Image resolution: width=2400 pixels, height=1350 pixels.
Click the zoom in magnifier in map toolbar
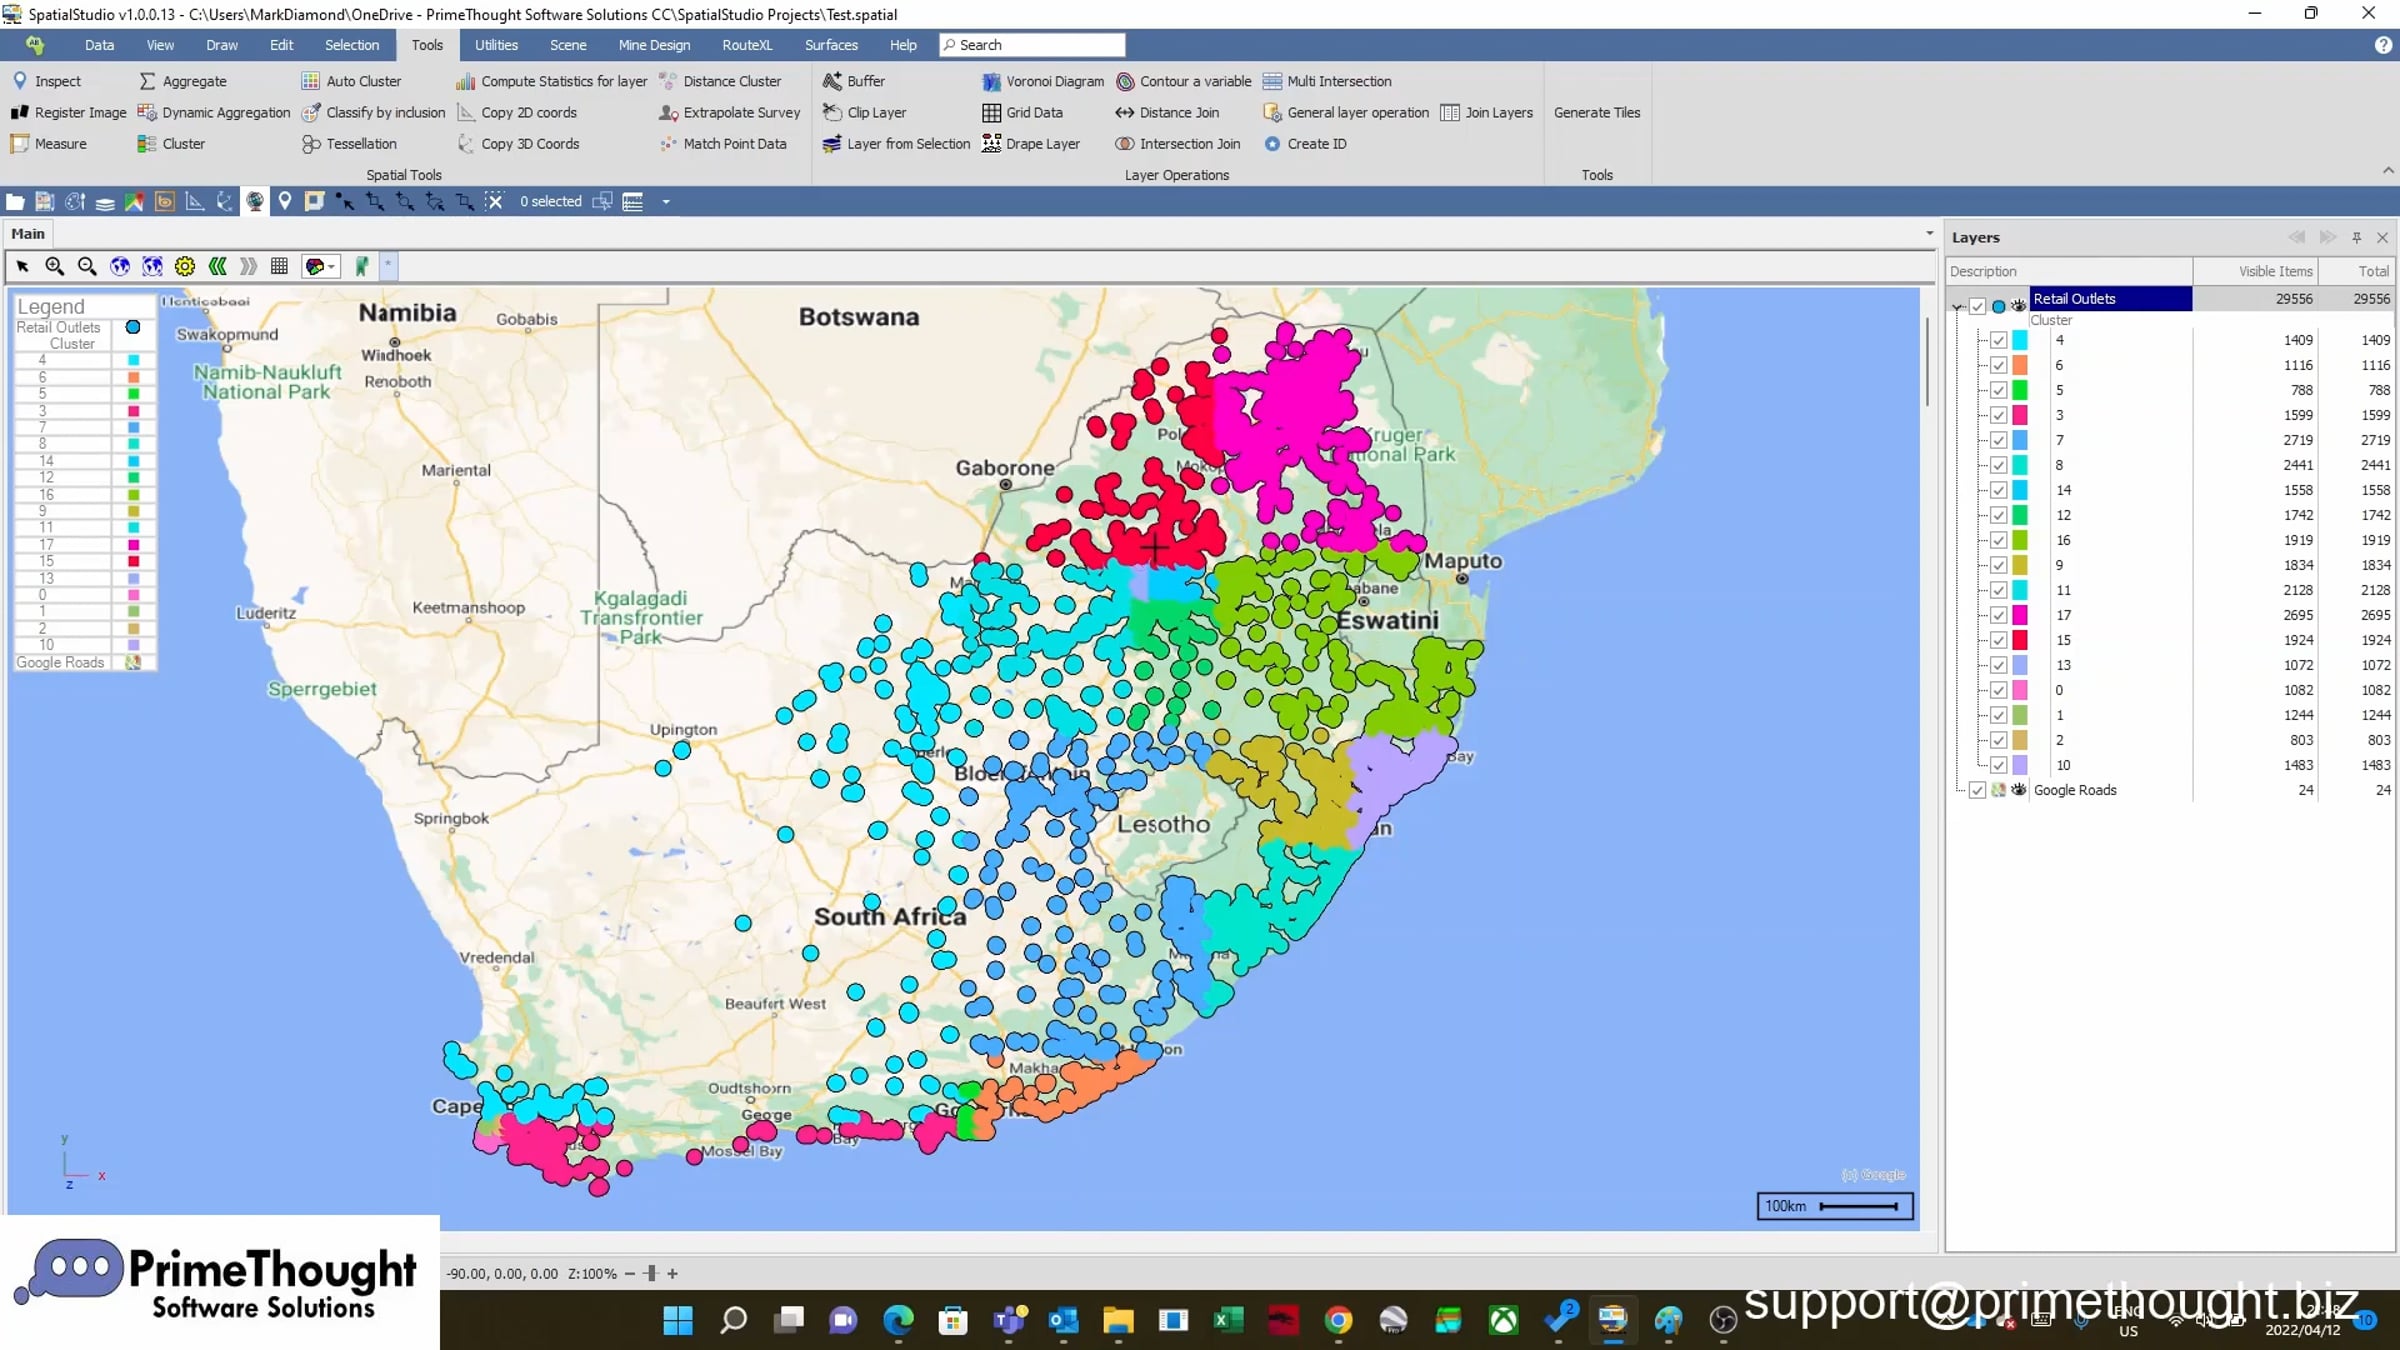pos(55,266)
